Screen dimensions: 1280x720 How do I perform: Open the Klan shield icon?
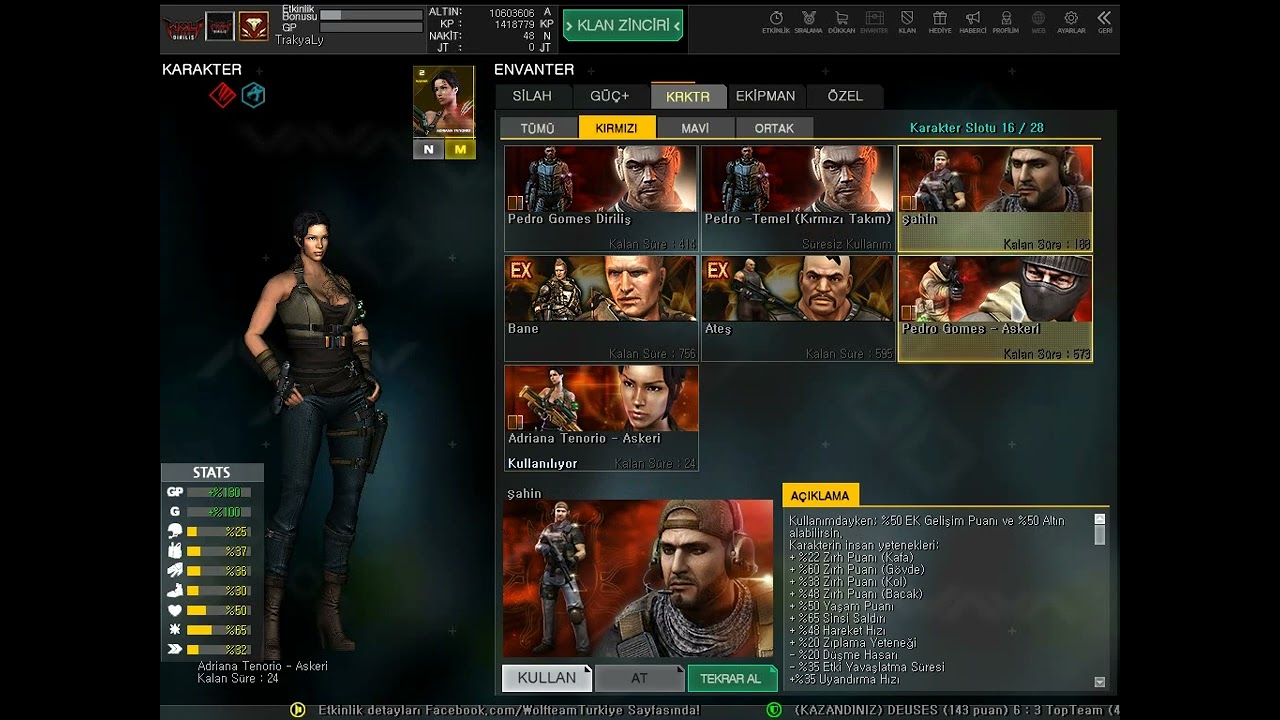pos(907,22)
